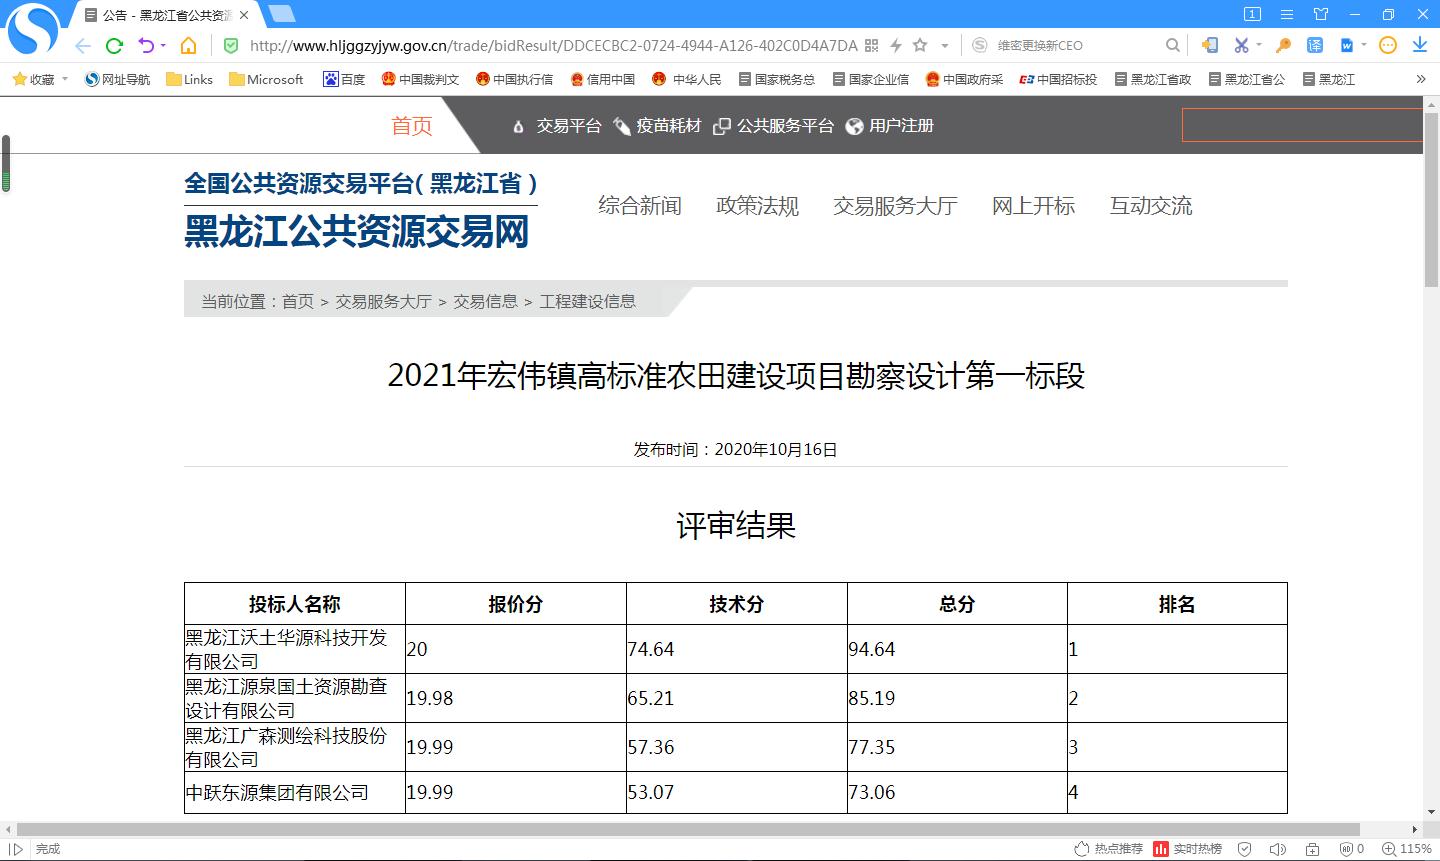This screenshot has height=861, width=1440.
Task: Click the refresh page icon
Action: coord(114,45)
